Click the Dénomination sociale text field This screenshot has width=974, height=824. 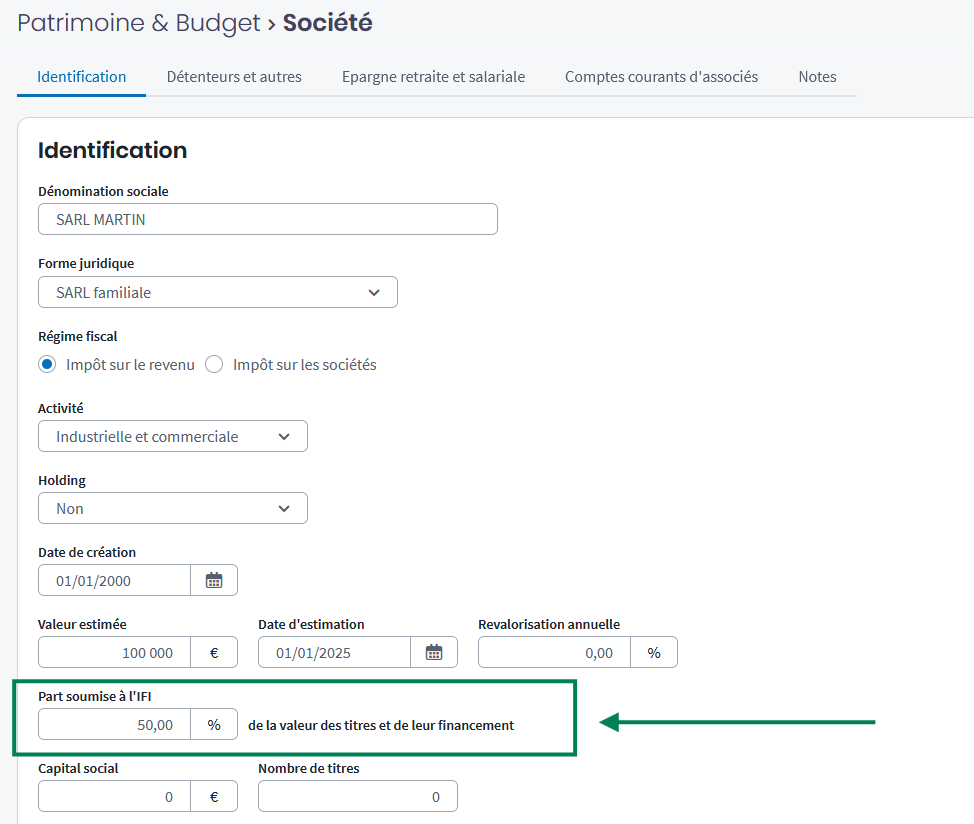coord(268,219)
